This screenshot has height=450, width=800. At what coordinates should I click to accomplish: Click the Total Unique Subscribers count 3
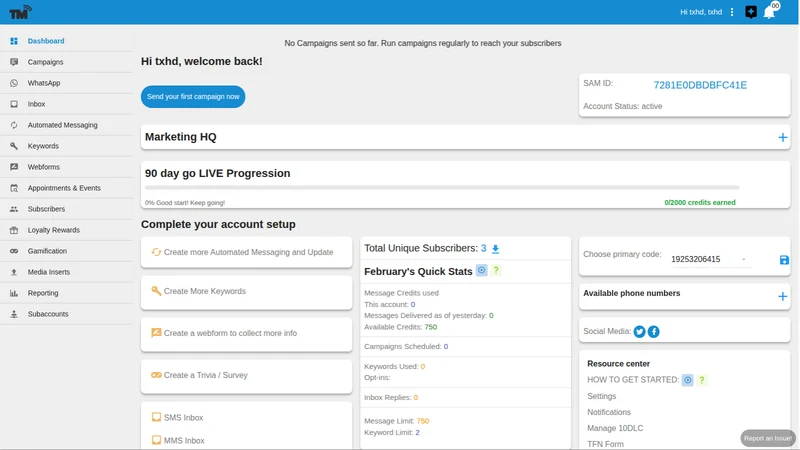point(483,248)
